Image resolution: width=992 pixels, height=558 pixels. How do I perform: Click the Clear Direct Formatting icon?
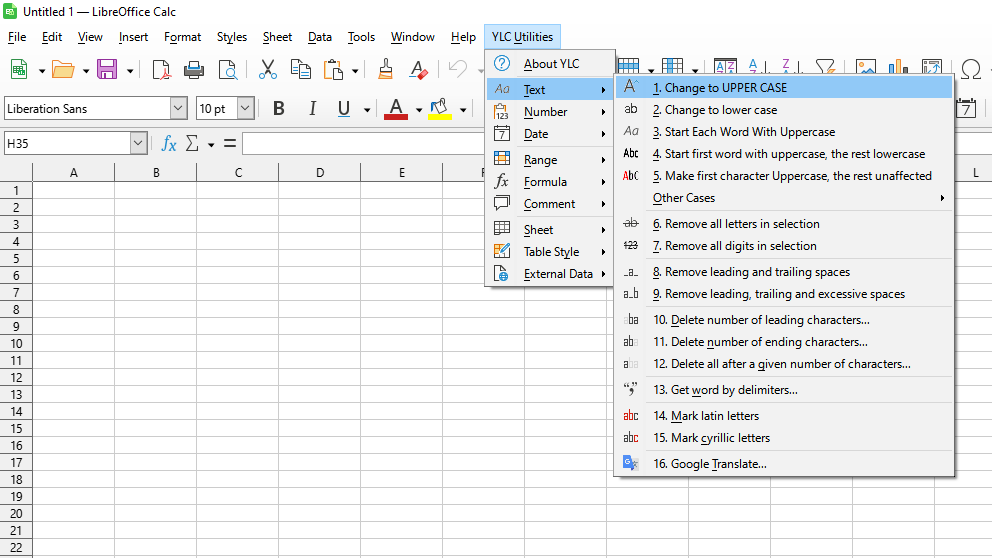click(x=419, y=69)
